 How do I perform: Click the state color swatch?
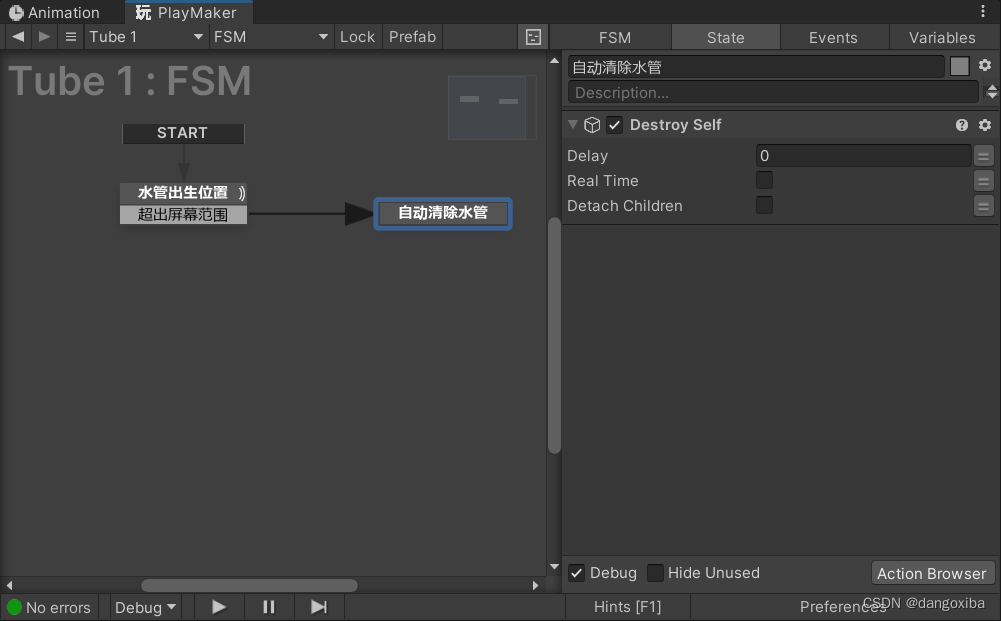tap(960, 66)
